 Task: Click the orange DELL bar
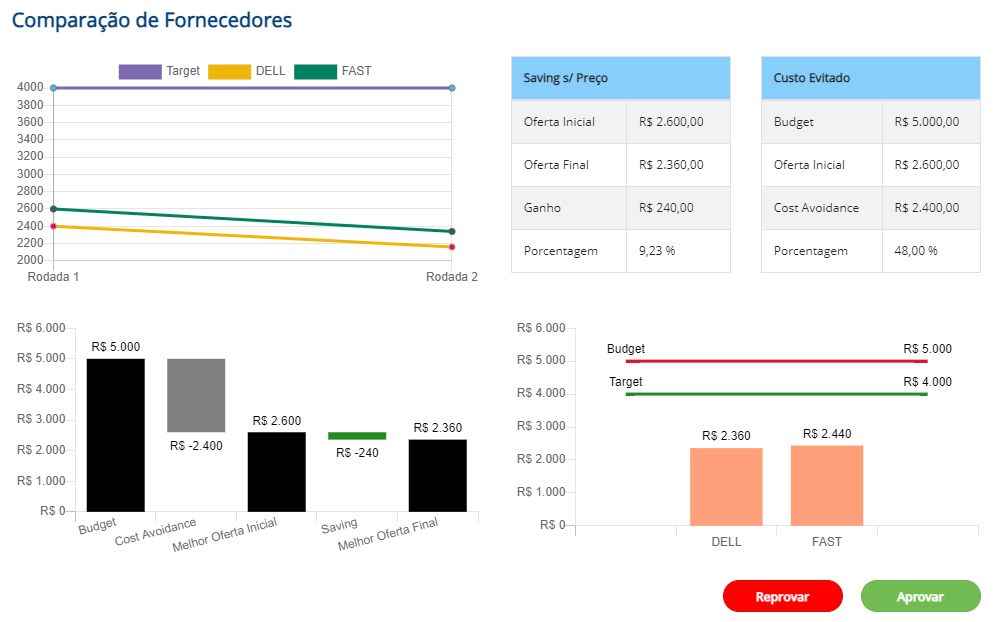point(726,487)
